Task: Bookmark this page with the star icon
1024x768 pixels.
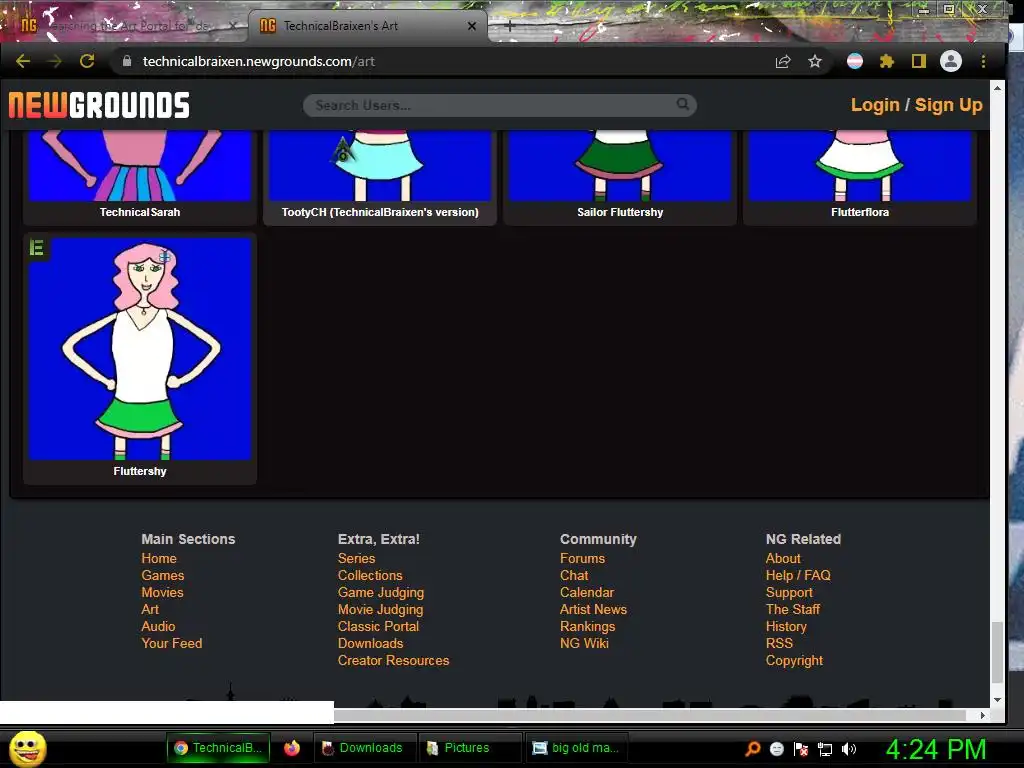Action: [814, 61]
